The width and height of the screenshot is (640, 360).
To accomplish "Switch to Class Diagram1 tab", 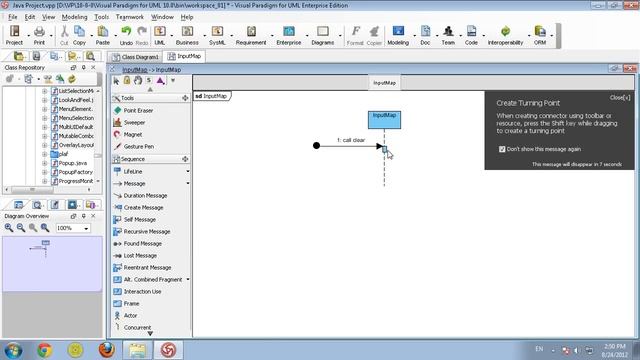I will [x=135, y=57].
